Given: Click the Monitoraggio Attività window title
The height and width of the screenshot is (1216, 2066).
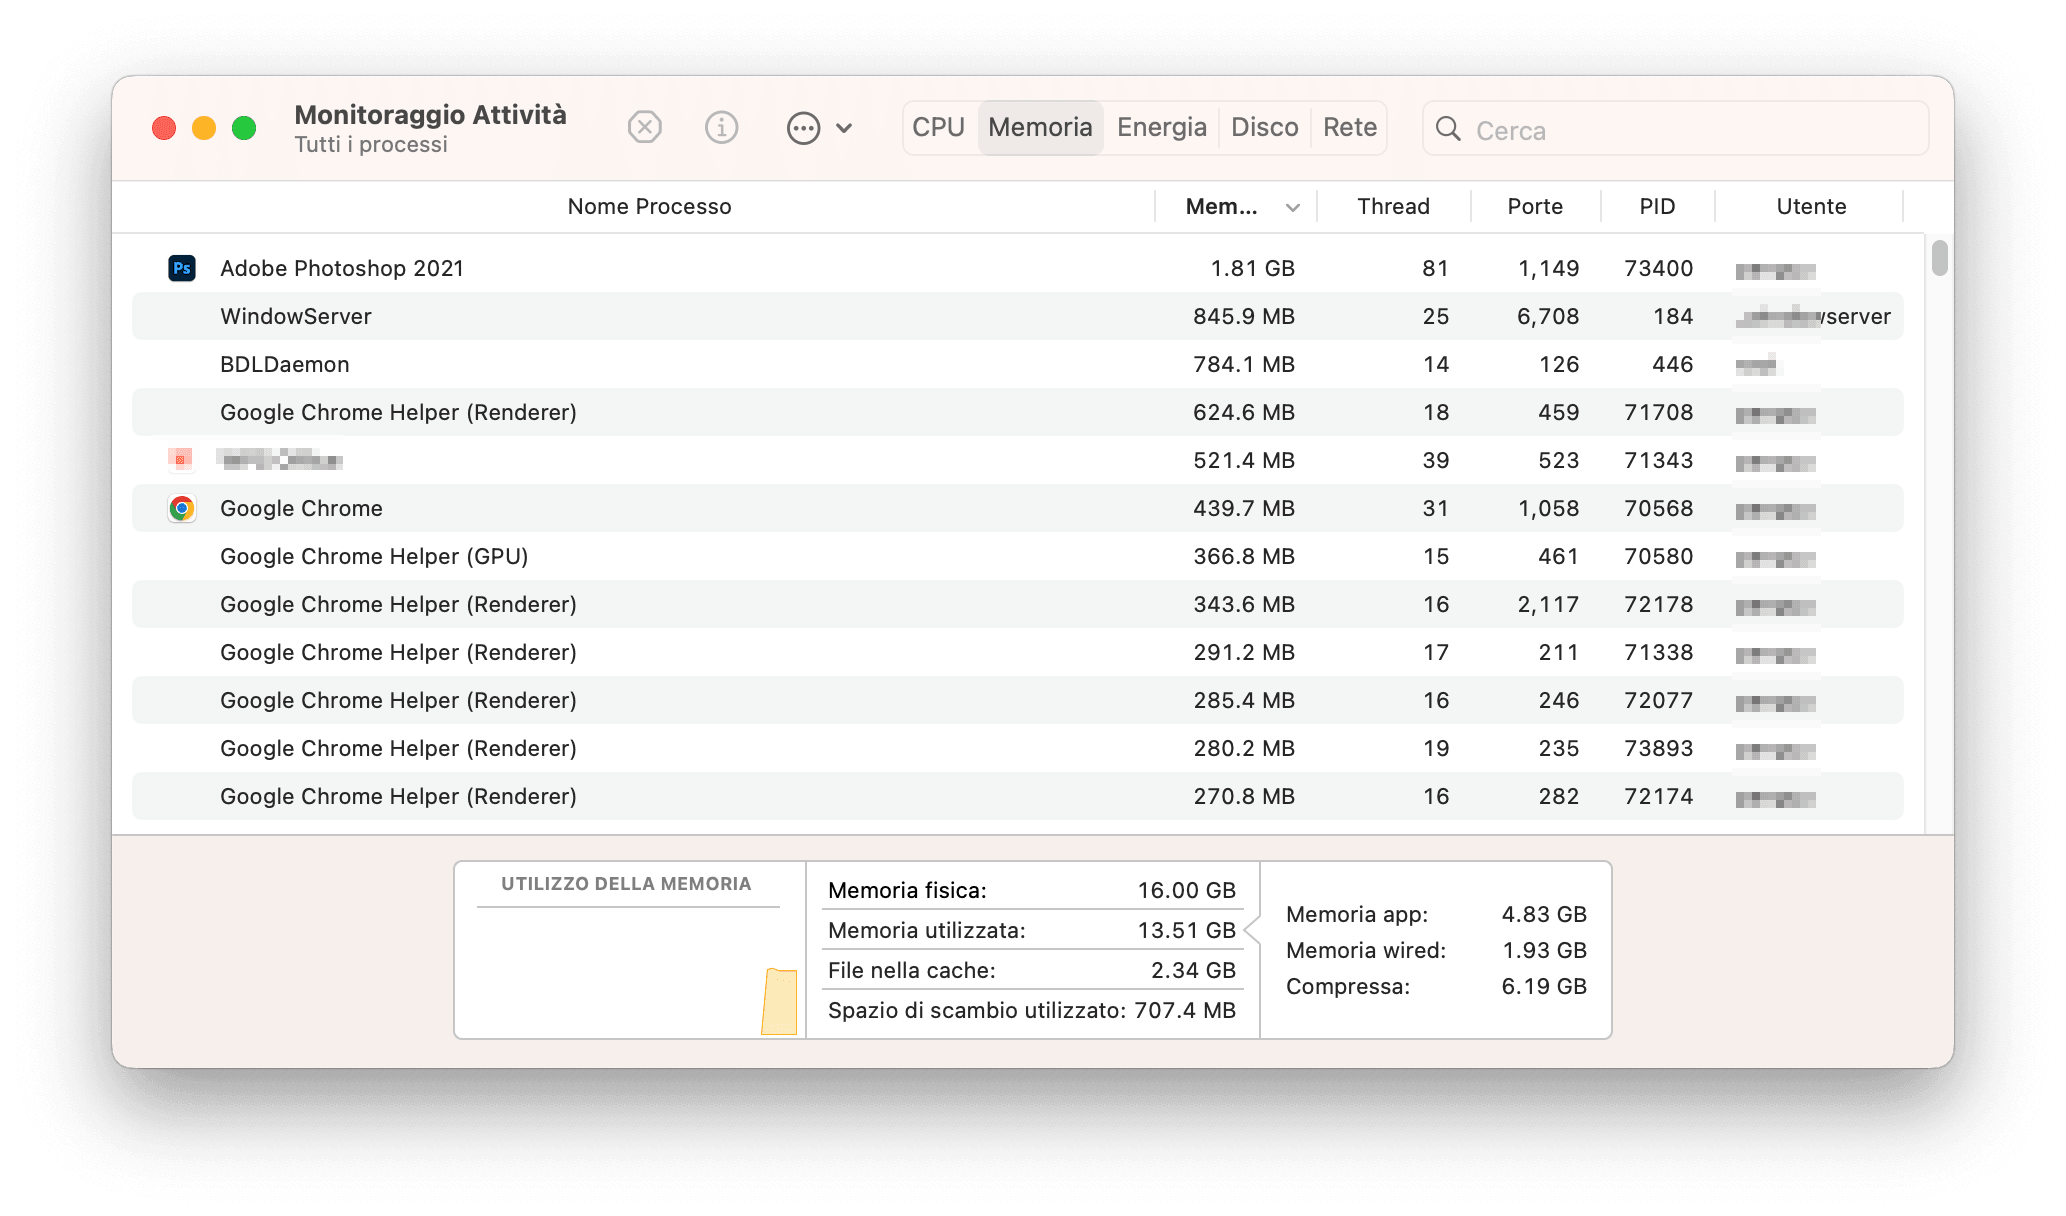Looking at the screenshot, I should [431, 114].
